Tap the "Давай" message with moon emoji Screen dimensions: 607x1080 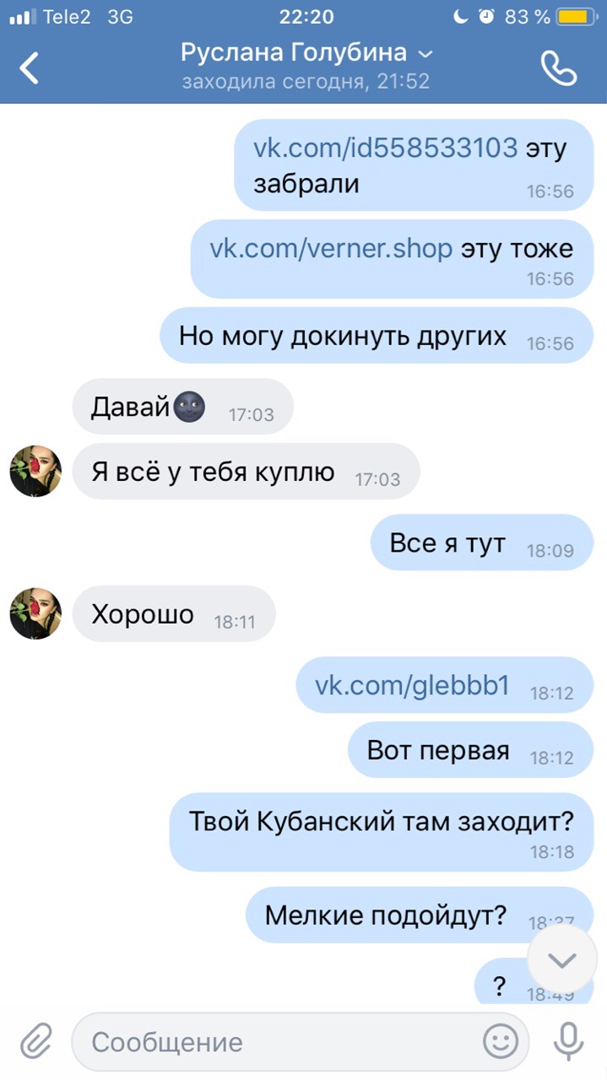click(x=183, y=407)
